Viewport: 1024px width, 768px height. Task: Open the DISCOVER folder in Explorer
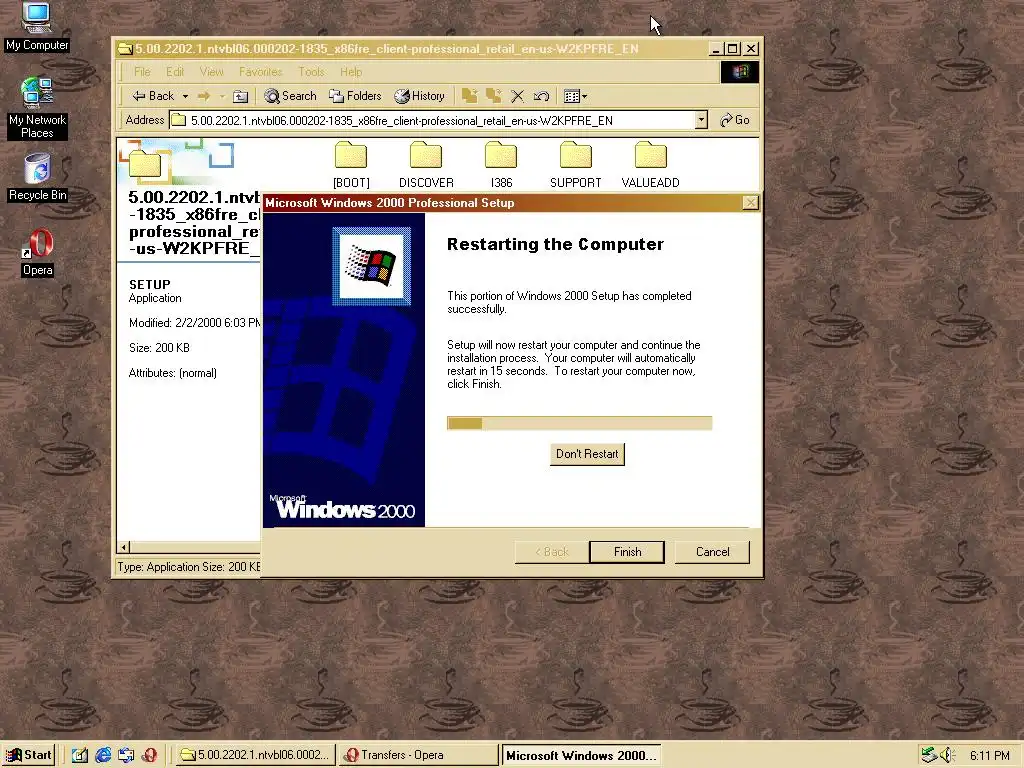tap(426, 165)
